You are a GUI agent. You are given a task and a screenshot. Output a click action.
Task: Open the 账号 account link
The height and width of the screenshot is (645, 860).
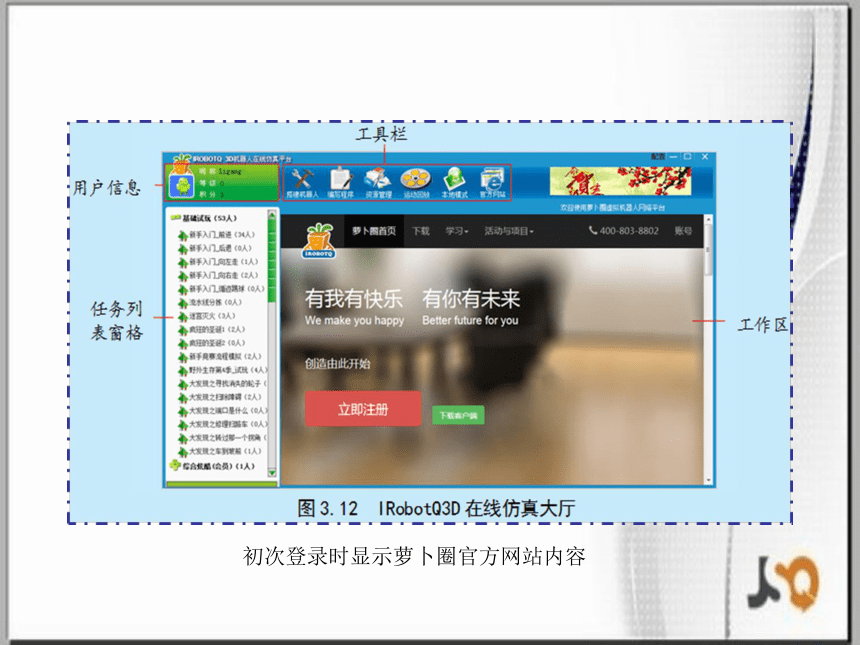tap(683, 231)
